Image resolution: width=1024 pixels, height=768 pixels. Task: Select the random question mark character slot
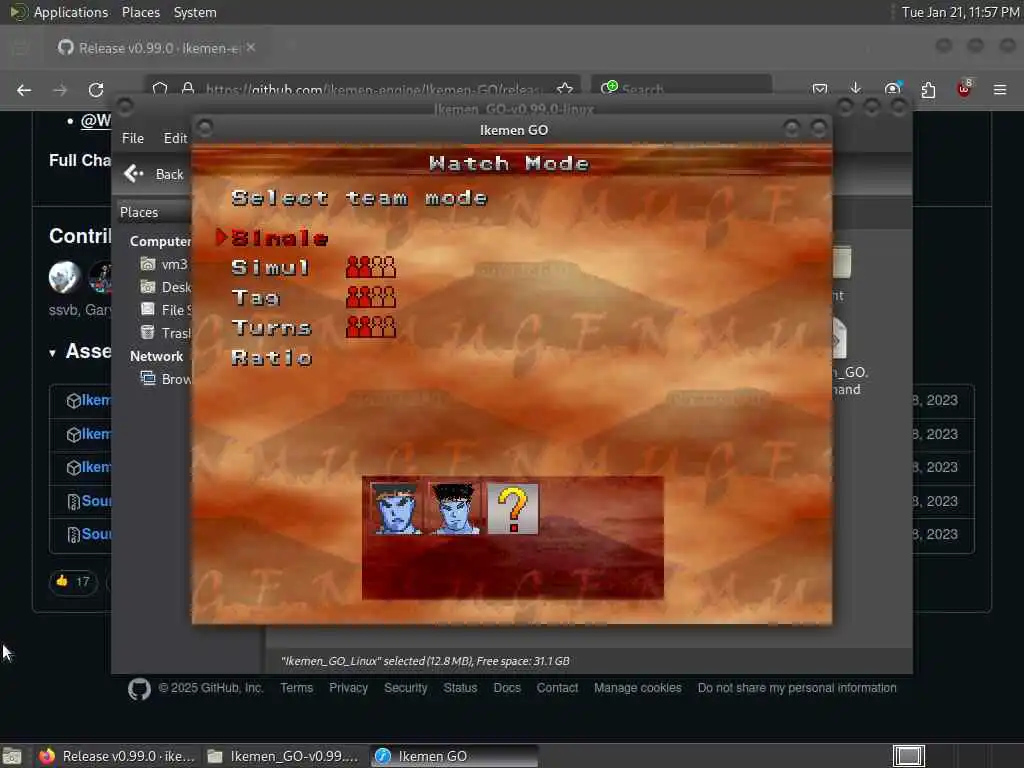513,509
